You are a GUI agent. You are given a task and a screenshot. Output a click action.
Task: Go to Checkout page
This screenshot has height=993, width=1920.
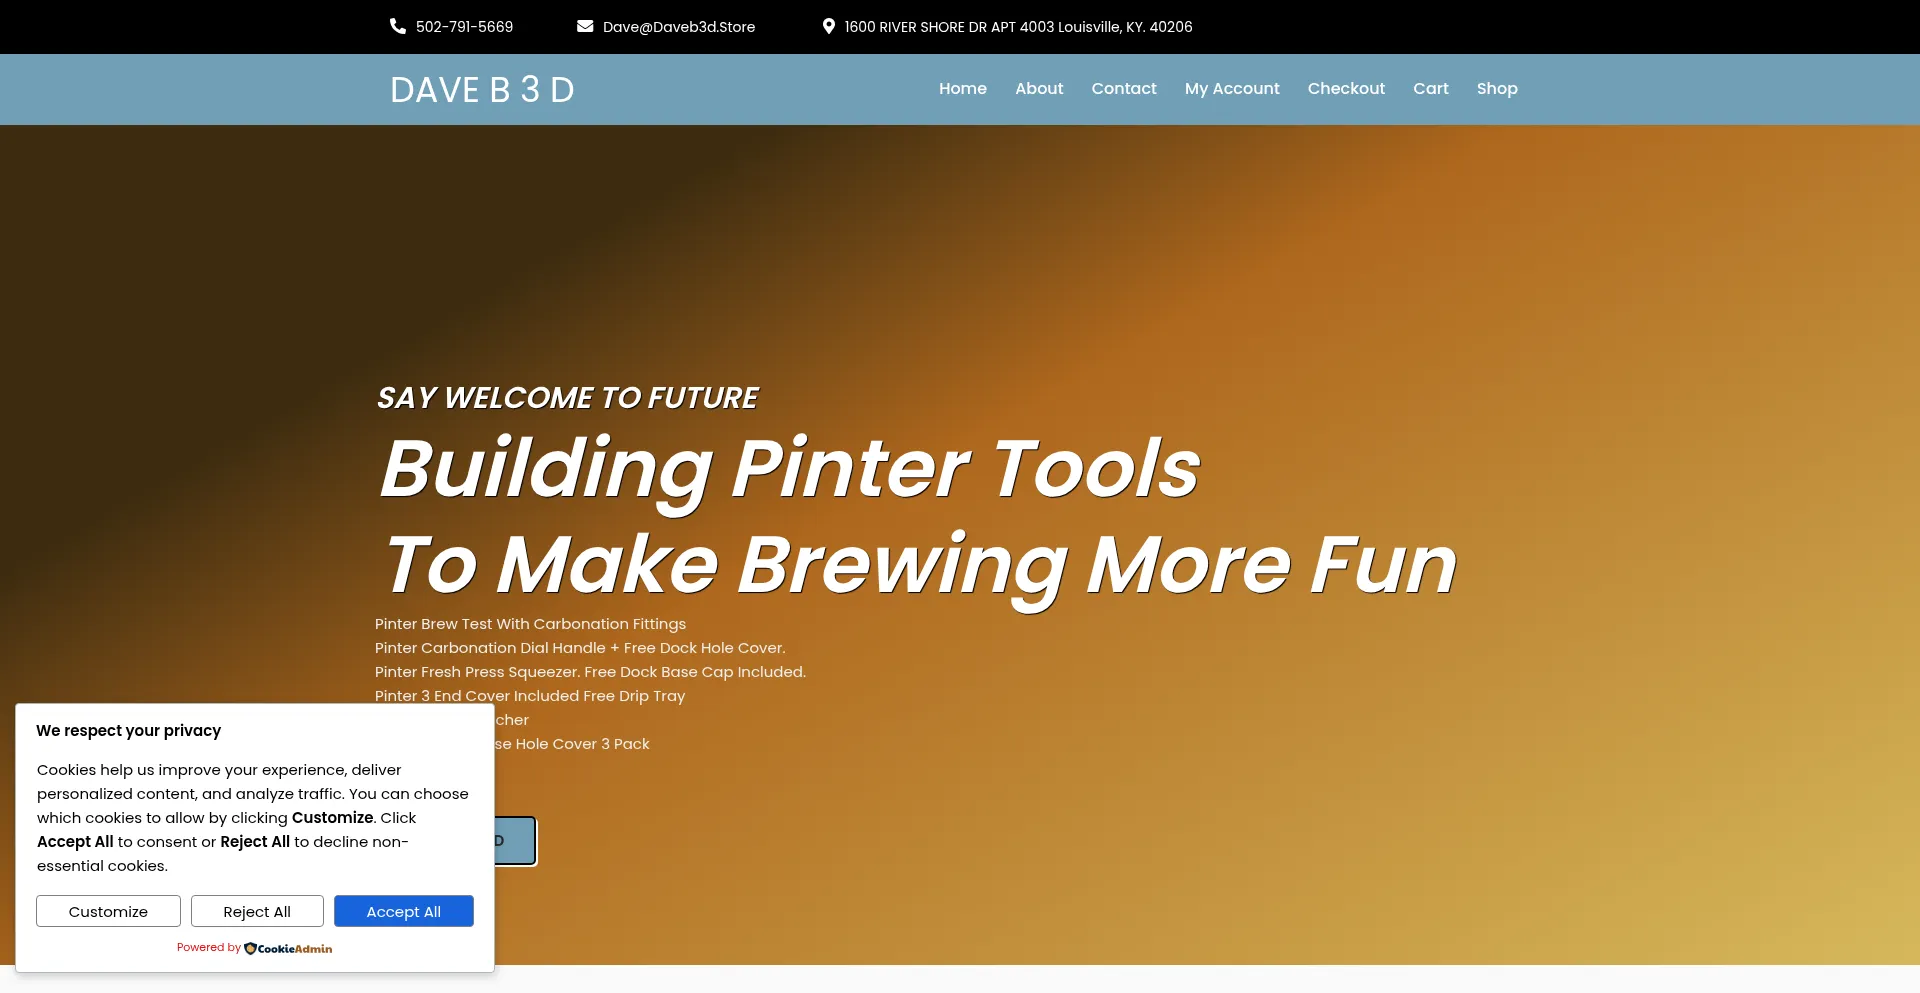point(1346,88)
